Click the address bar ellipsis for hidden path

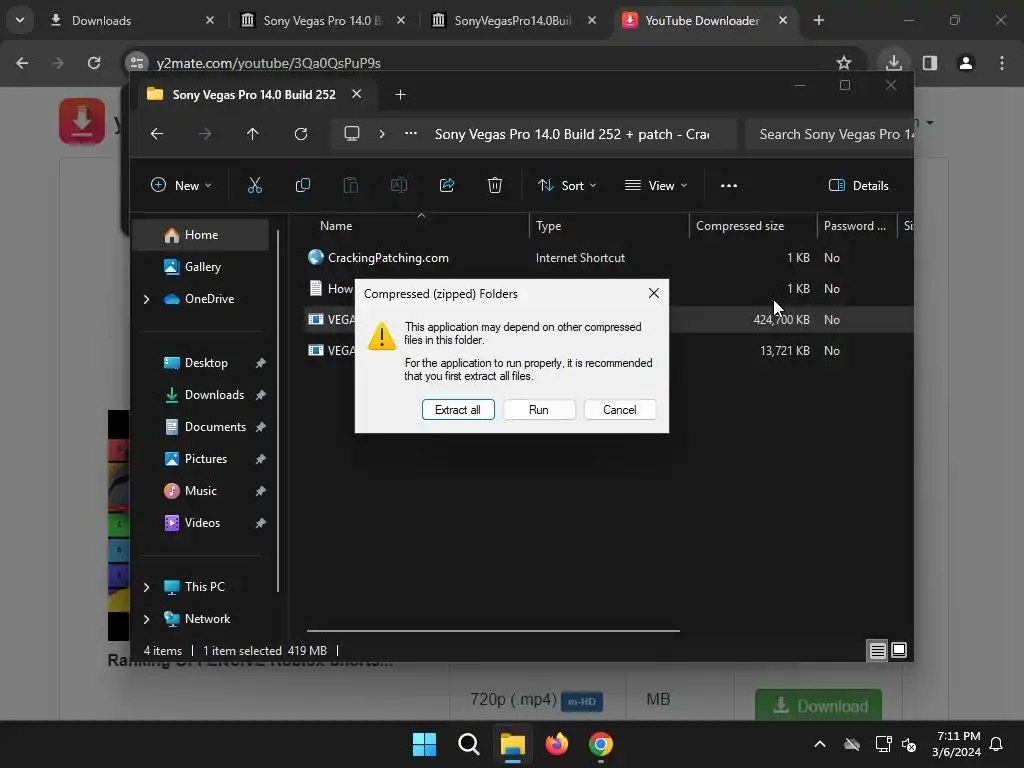(411, 134)
